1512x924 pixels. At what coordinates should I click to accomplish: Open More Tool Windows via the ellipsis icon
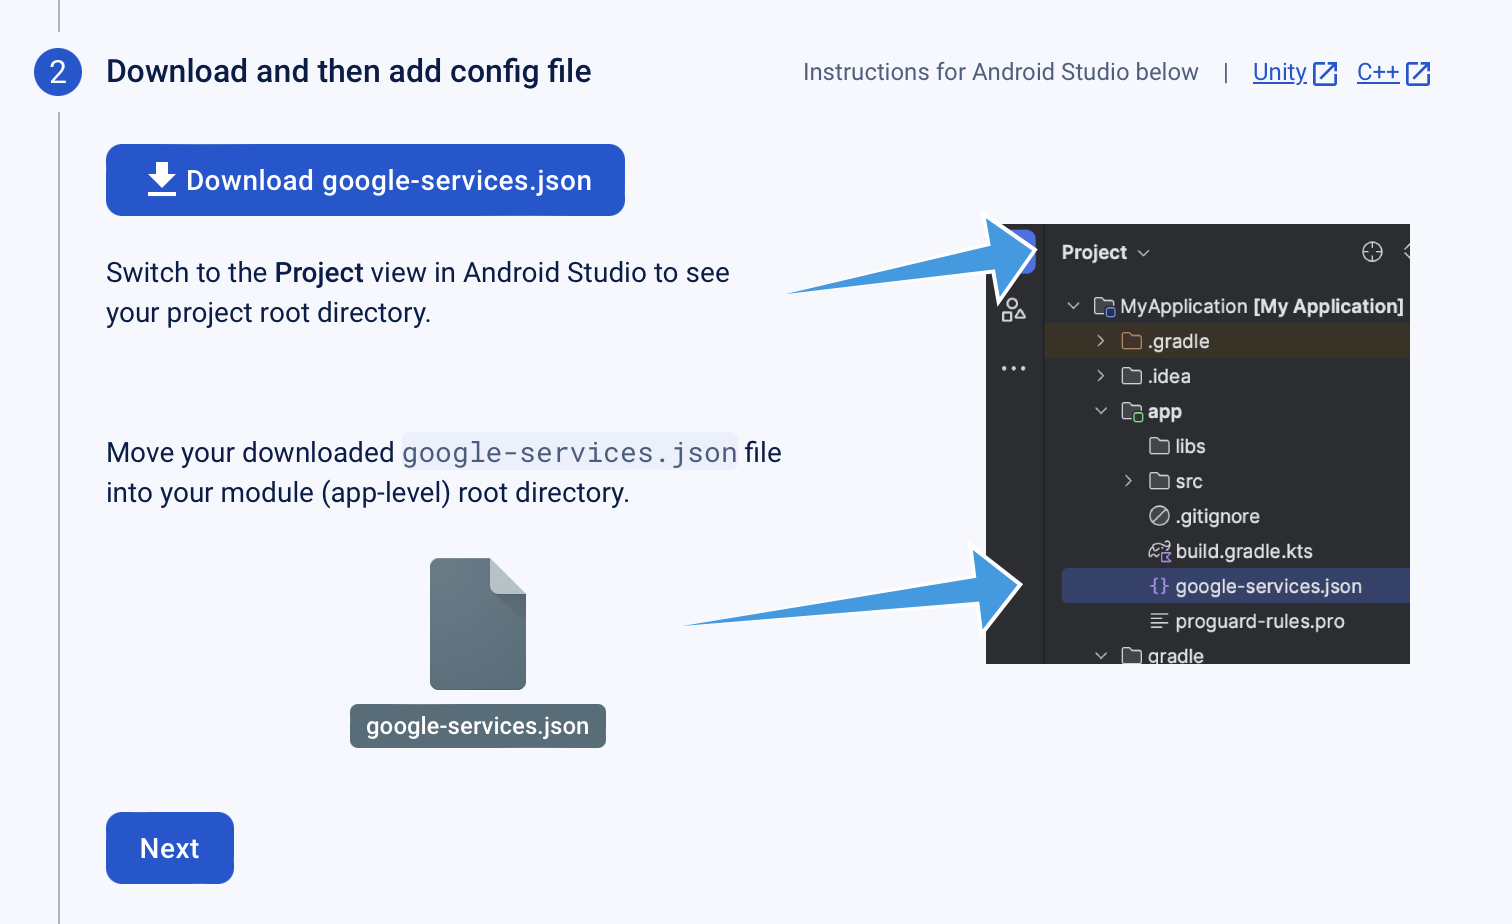(1013, 368)
